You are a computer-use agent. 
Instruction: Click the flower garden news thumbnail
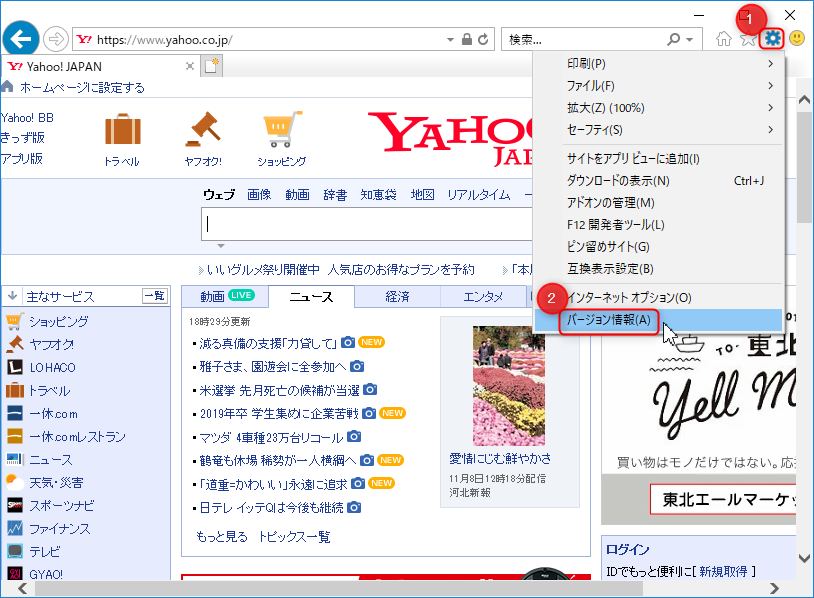pos(509,386)
